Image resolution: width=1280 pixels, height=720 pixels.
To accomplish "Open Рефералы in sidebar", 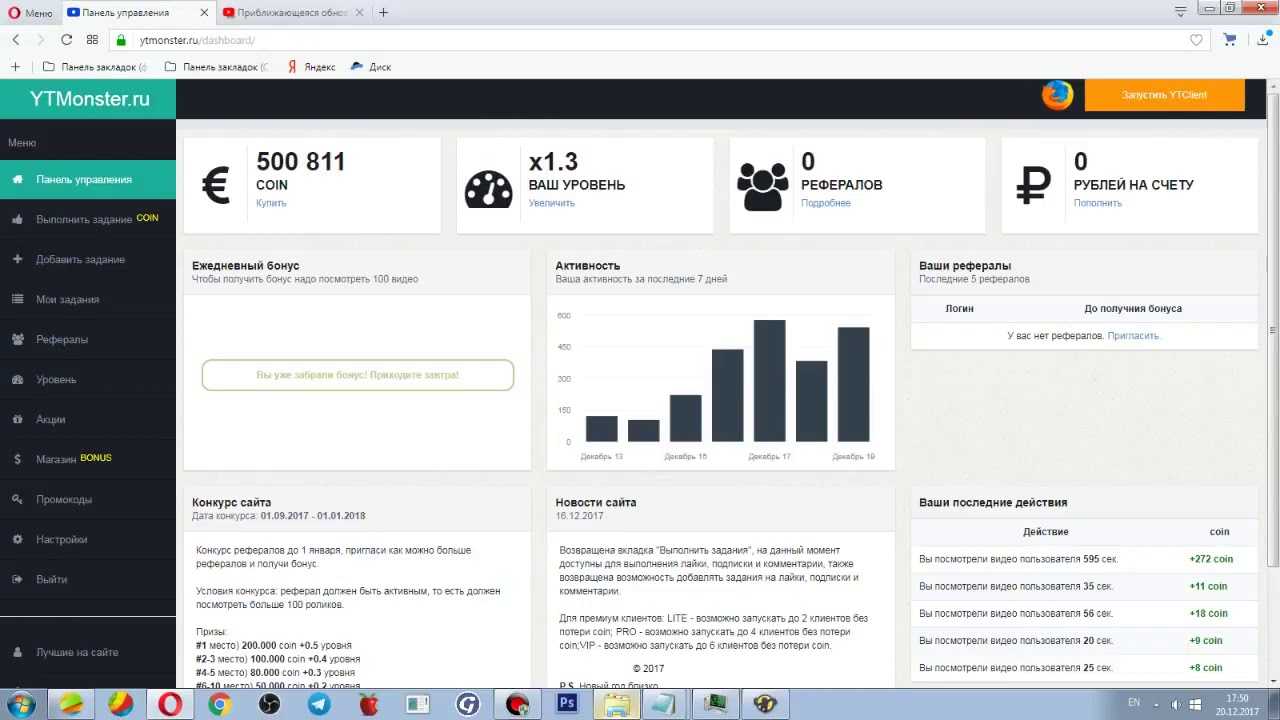I will [x=88, y=339].
